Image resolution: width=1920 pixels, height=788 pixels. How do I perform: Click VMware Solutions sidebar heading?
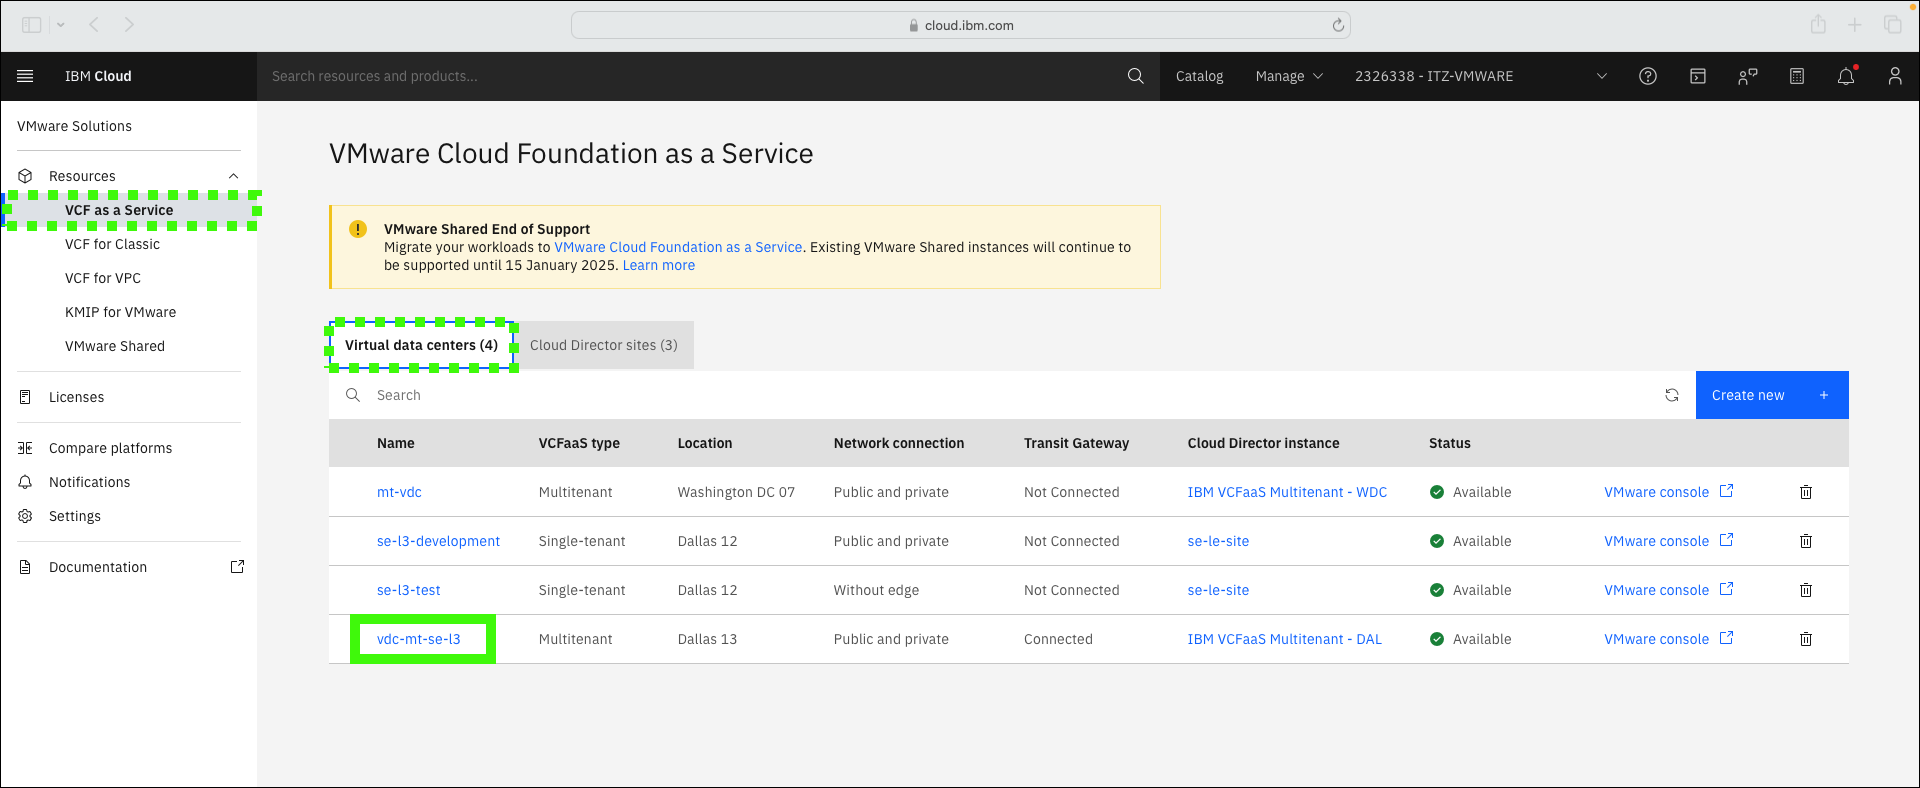click(x=74, y=126)
